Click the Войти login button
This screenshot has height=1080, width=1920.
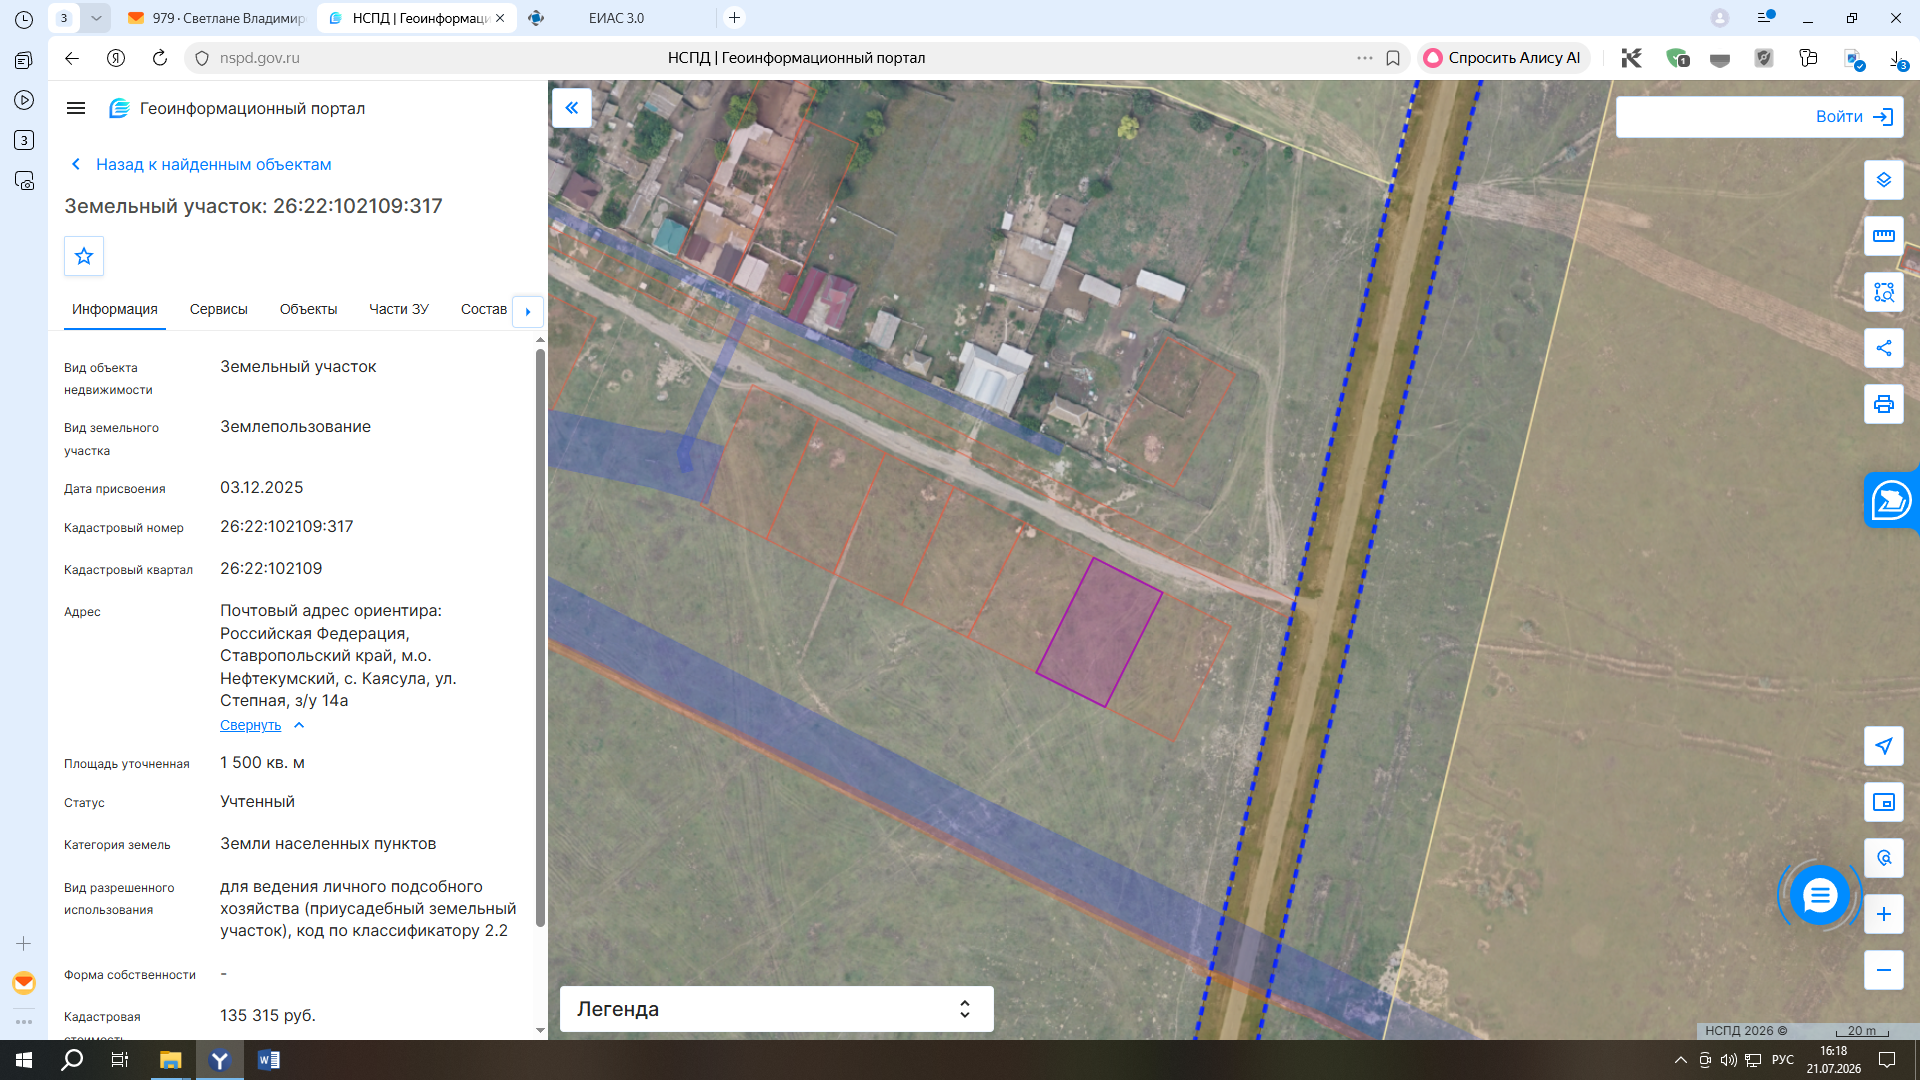pos(1759,117)
